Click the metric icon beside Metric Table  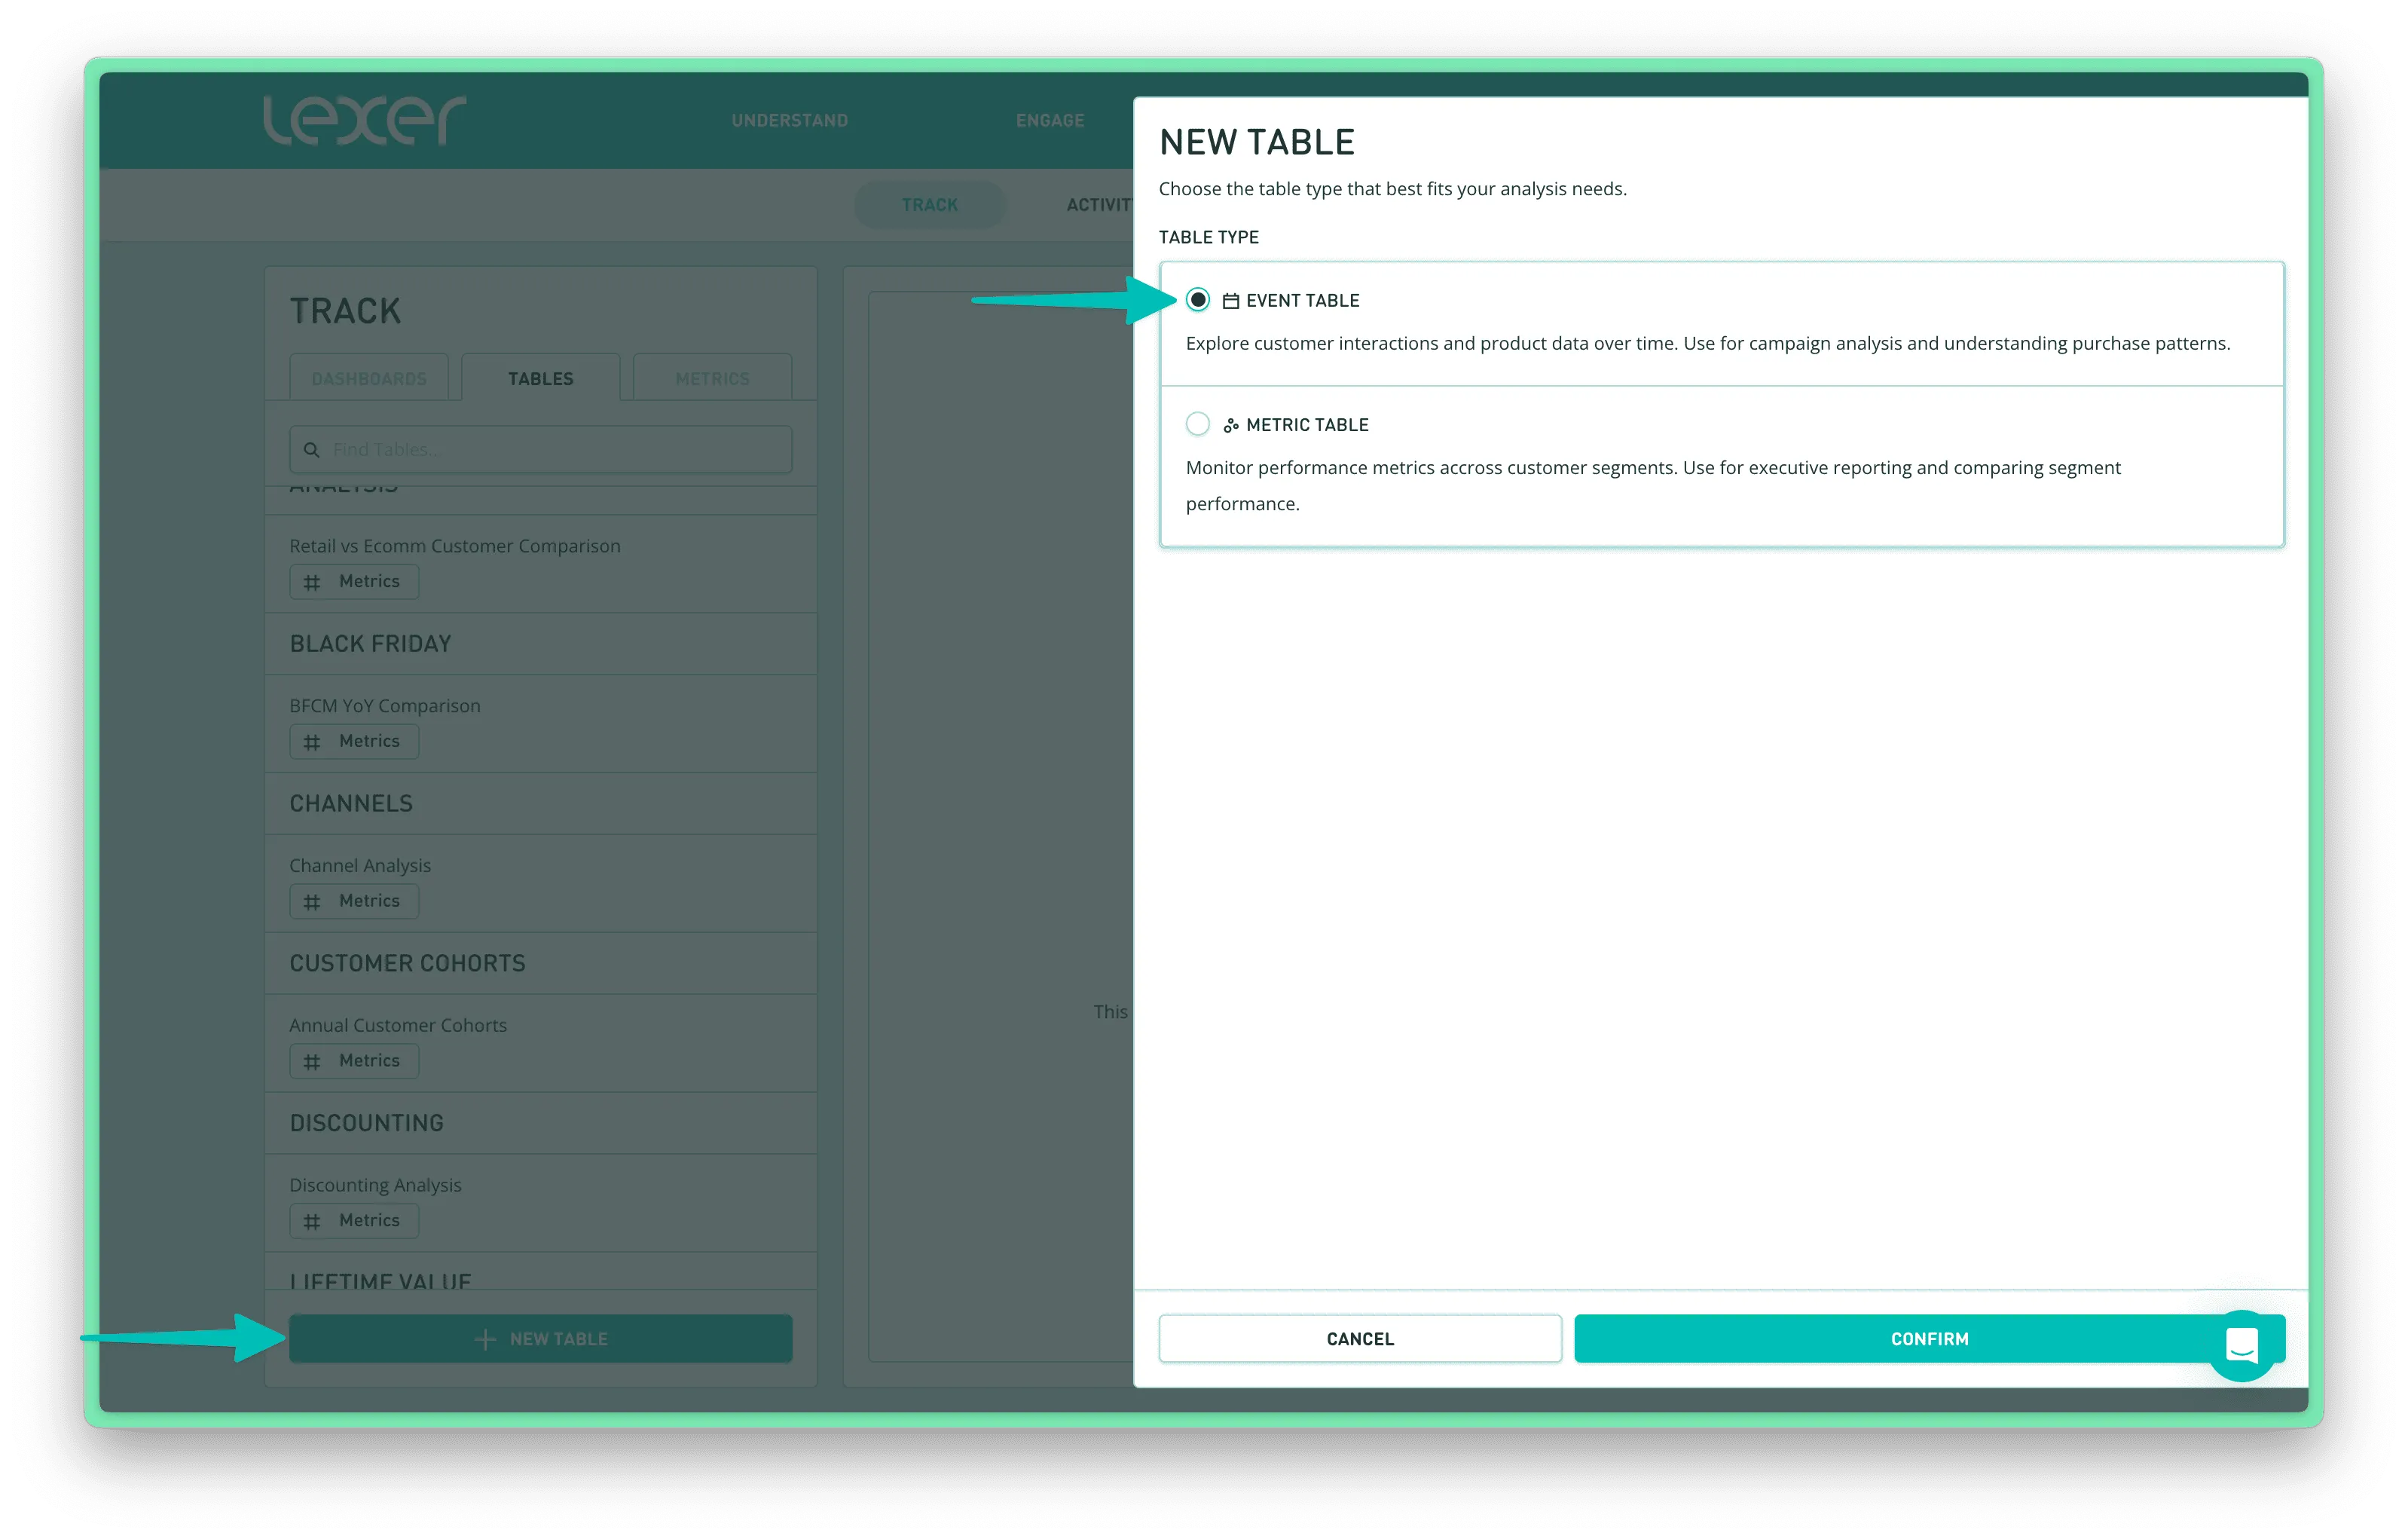(x=1231, y=425)
